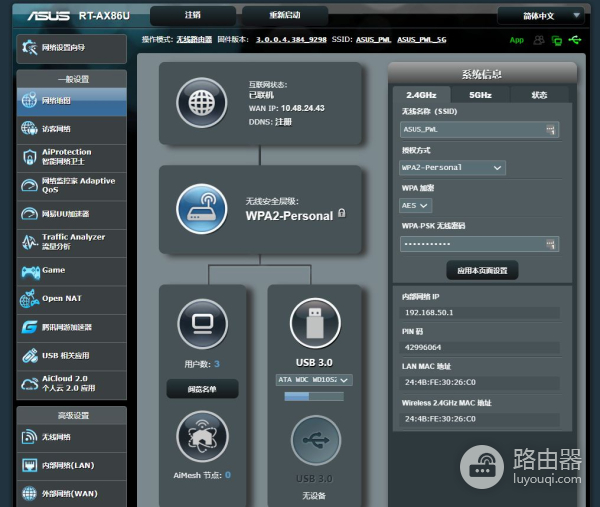Open the Open NAT icon

pyautogui.click(x=29, y=299)
